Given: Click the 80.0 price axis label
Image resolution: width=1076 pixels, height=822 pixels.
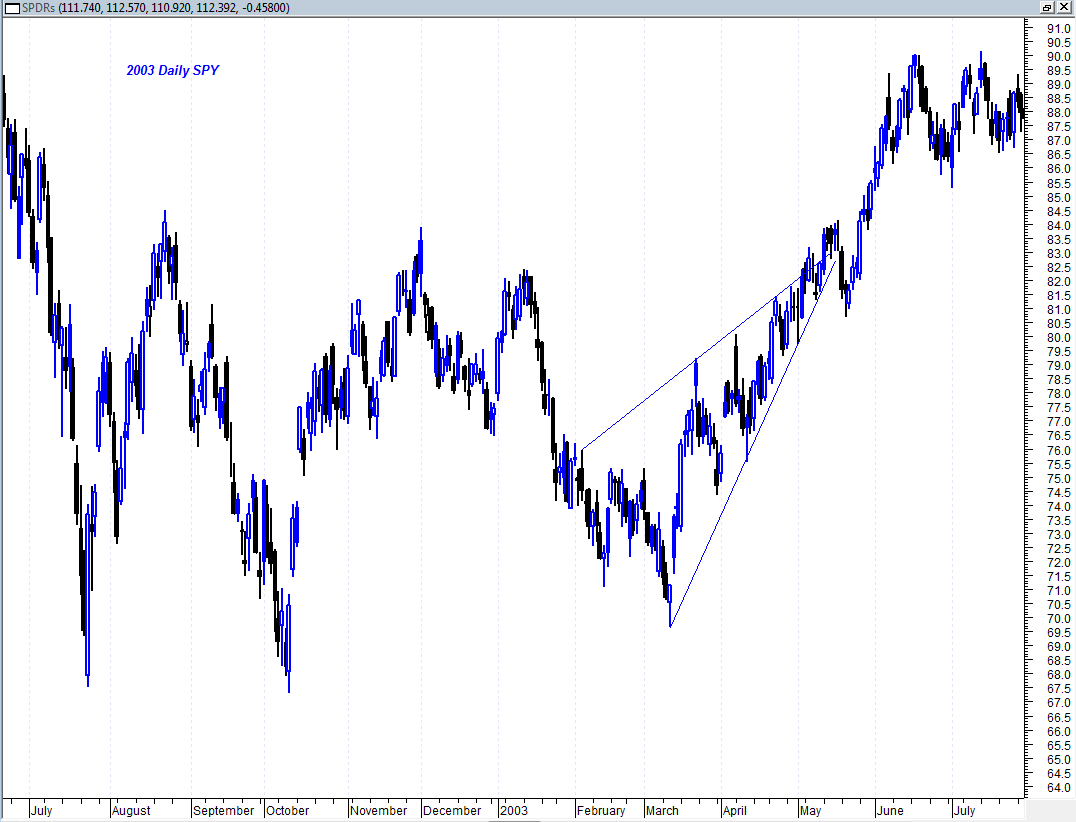Looking at the screenshot, I should pyautogui.click(x=1059, y=338).
